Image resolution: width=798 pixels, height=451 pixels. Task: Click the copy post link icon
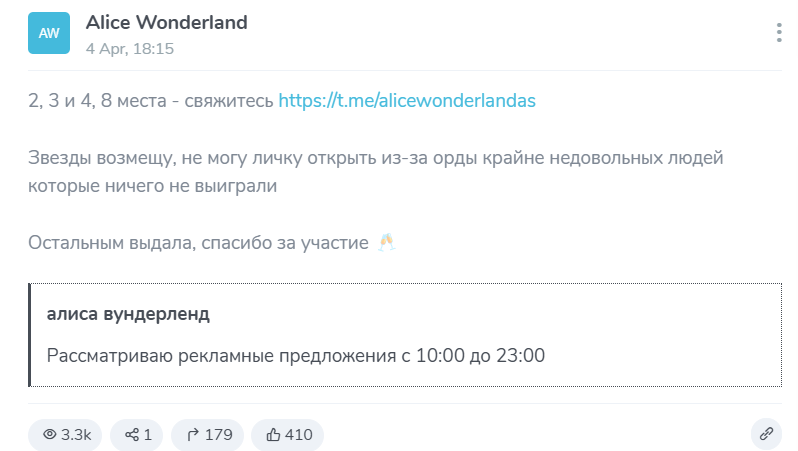click(767, 434)
